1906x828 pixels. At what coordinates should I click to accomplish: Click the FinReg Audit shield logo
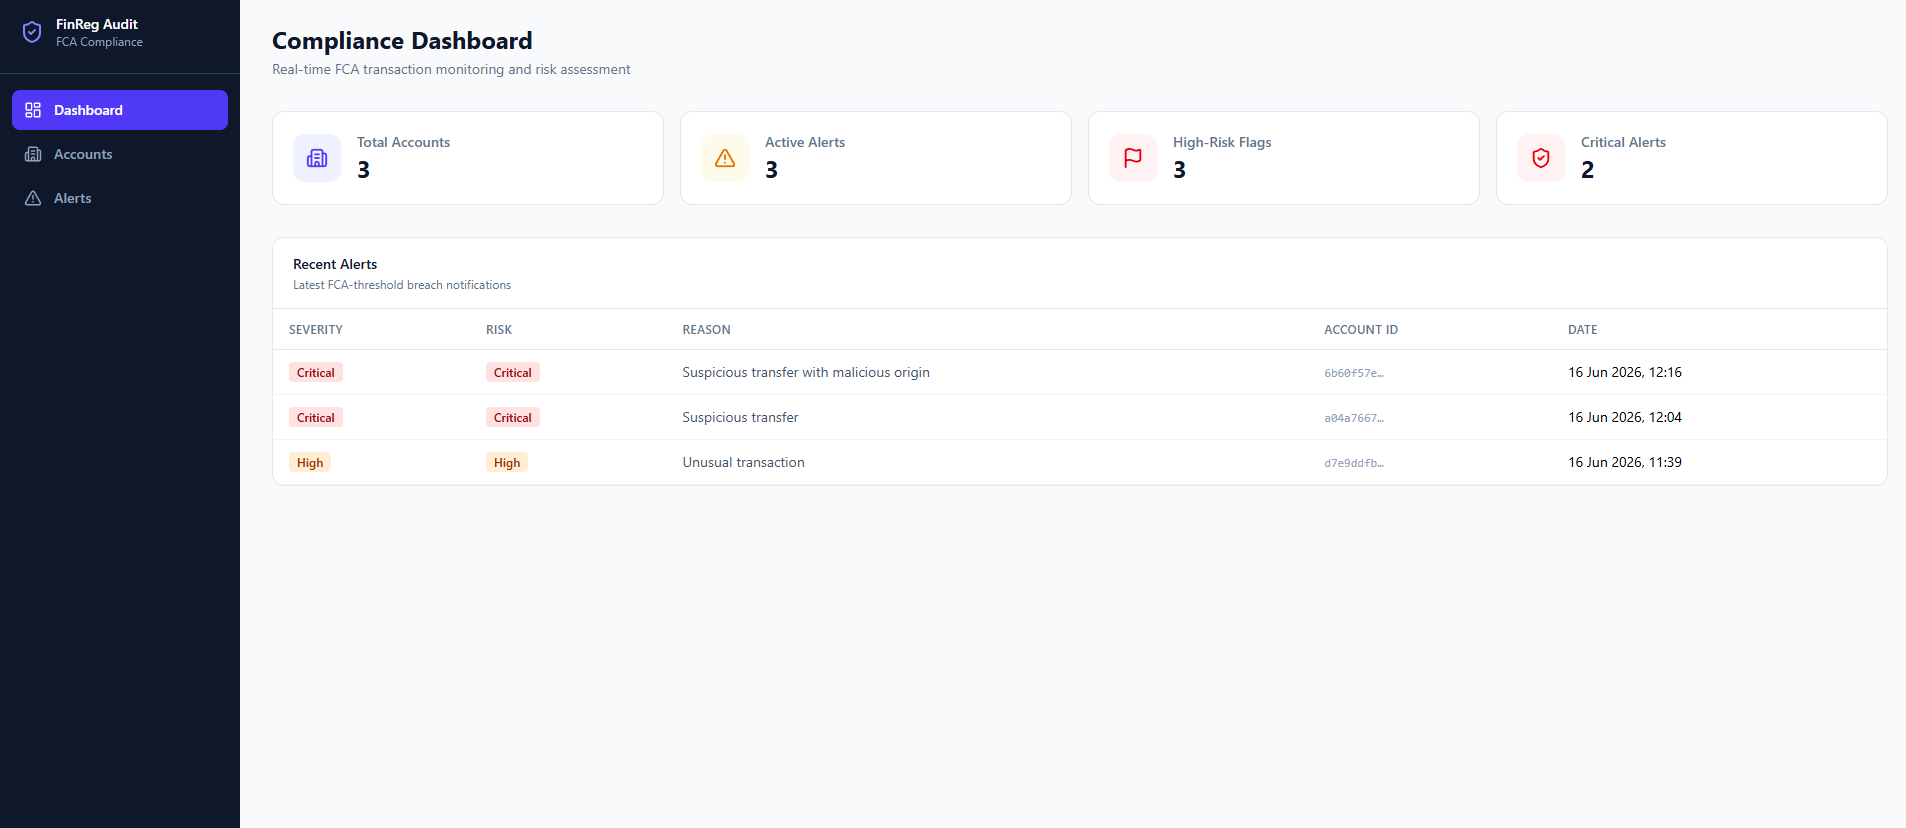point(32,33)
